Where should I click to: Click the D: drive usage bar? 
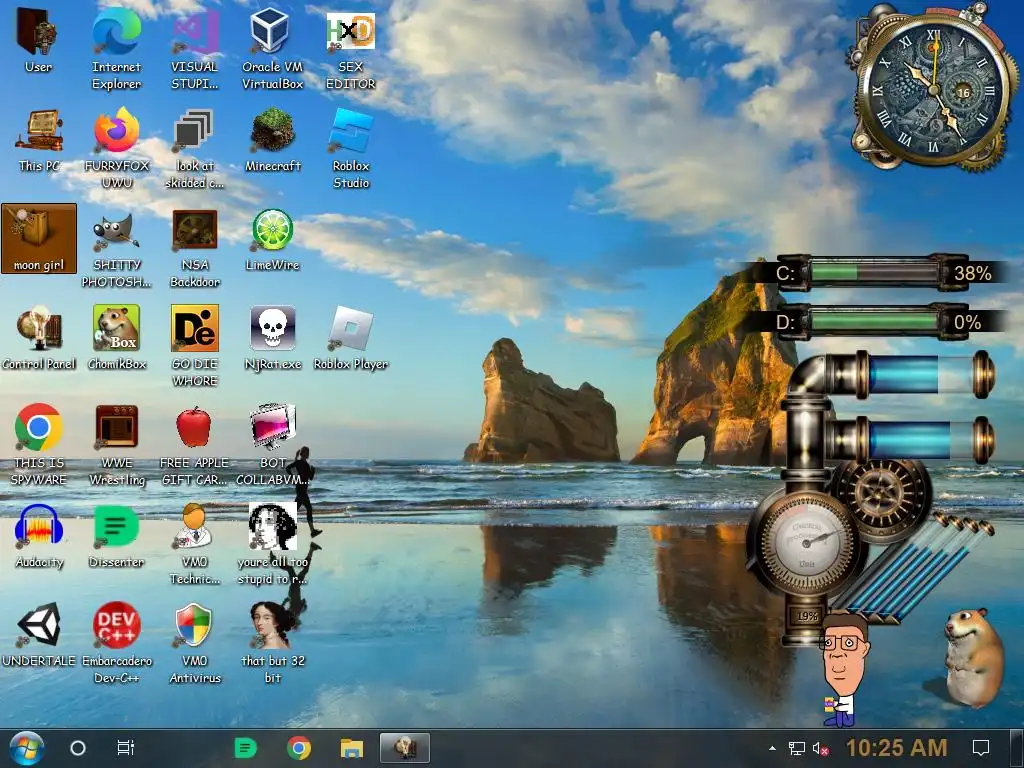874,322
